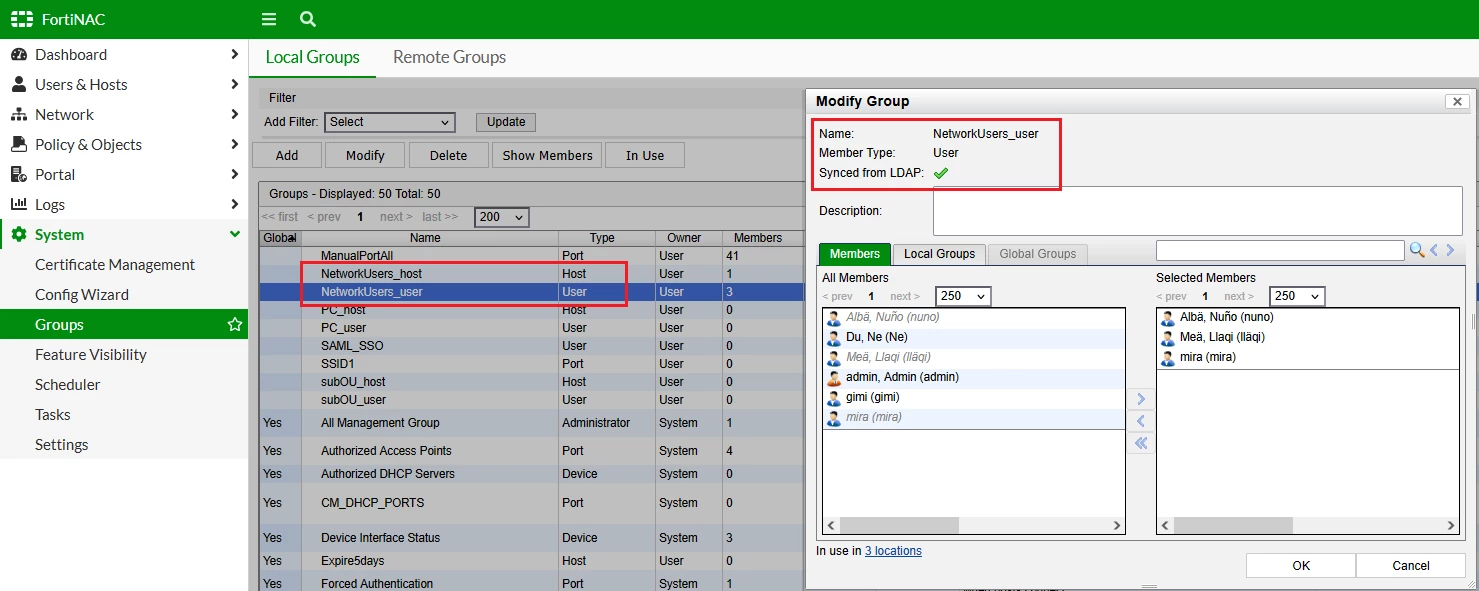
Task: Open Certificate Management in sidebar
Action: coord(115,265)
